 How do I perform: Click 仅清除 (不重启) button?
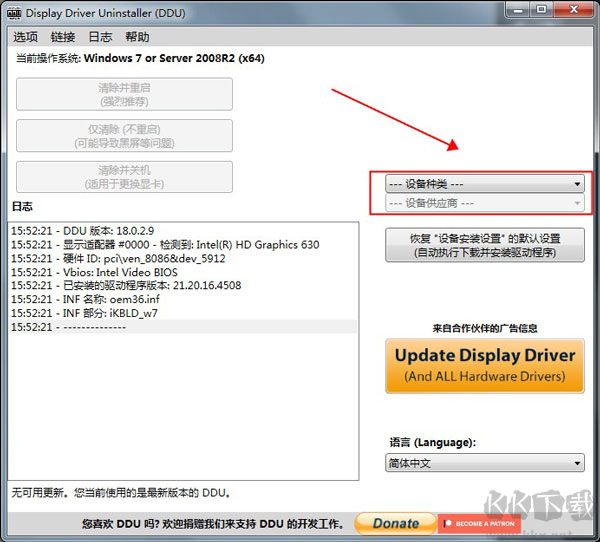pos(124,136)
